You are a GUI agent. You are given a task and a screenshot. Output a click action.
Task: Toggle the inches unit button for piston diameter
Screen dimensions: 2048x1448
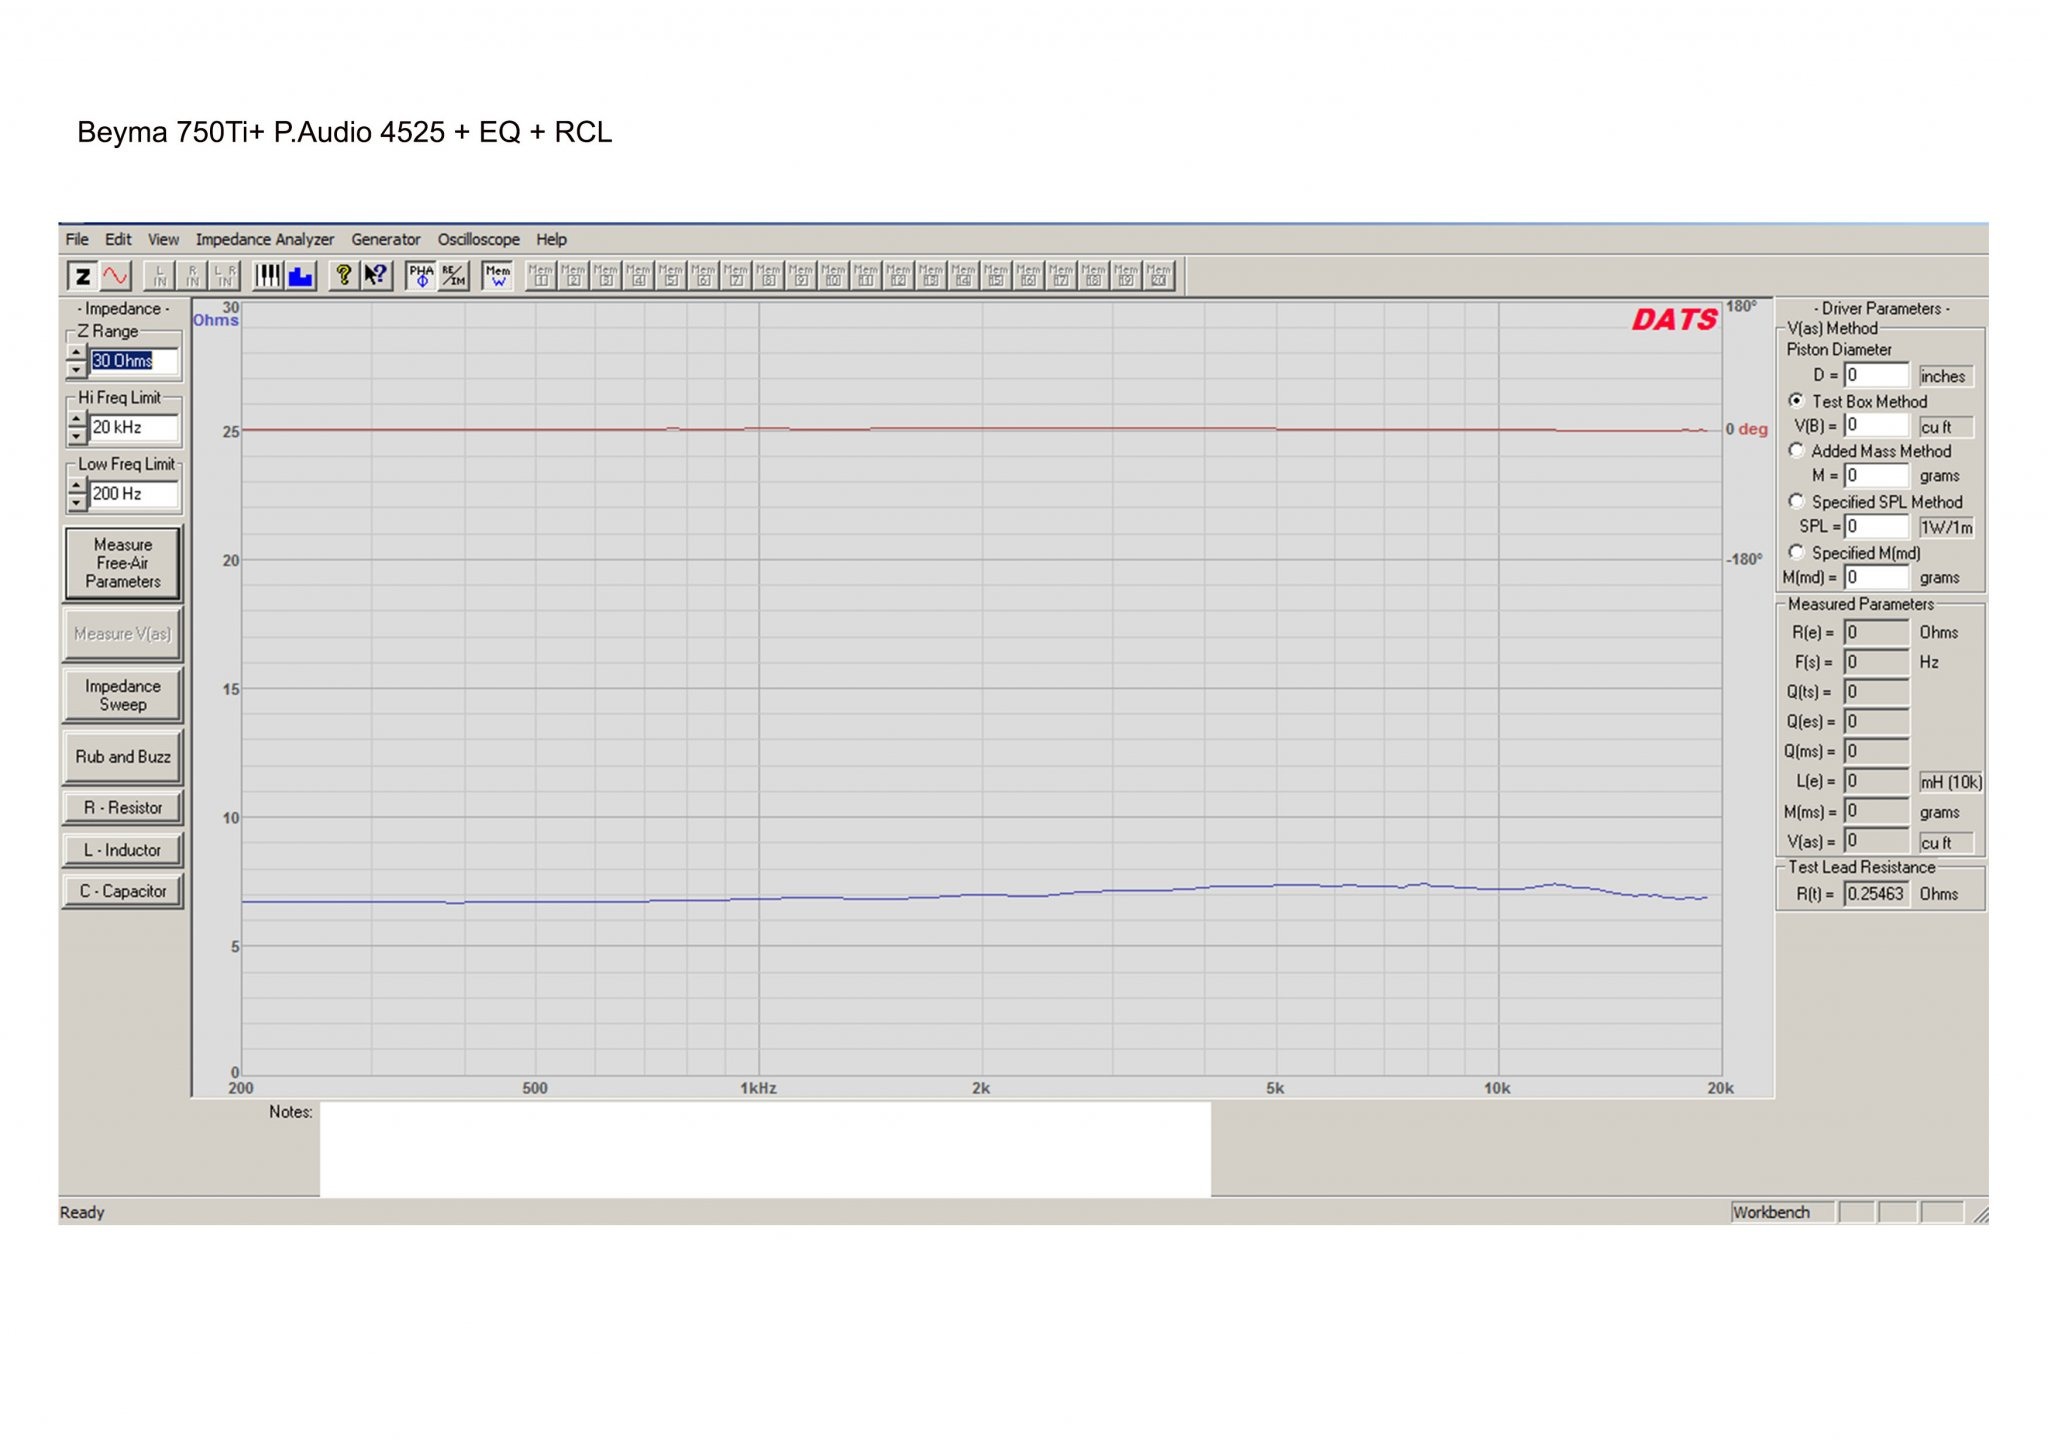pyautogui.click(x=1944, y=376)
